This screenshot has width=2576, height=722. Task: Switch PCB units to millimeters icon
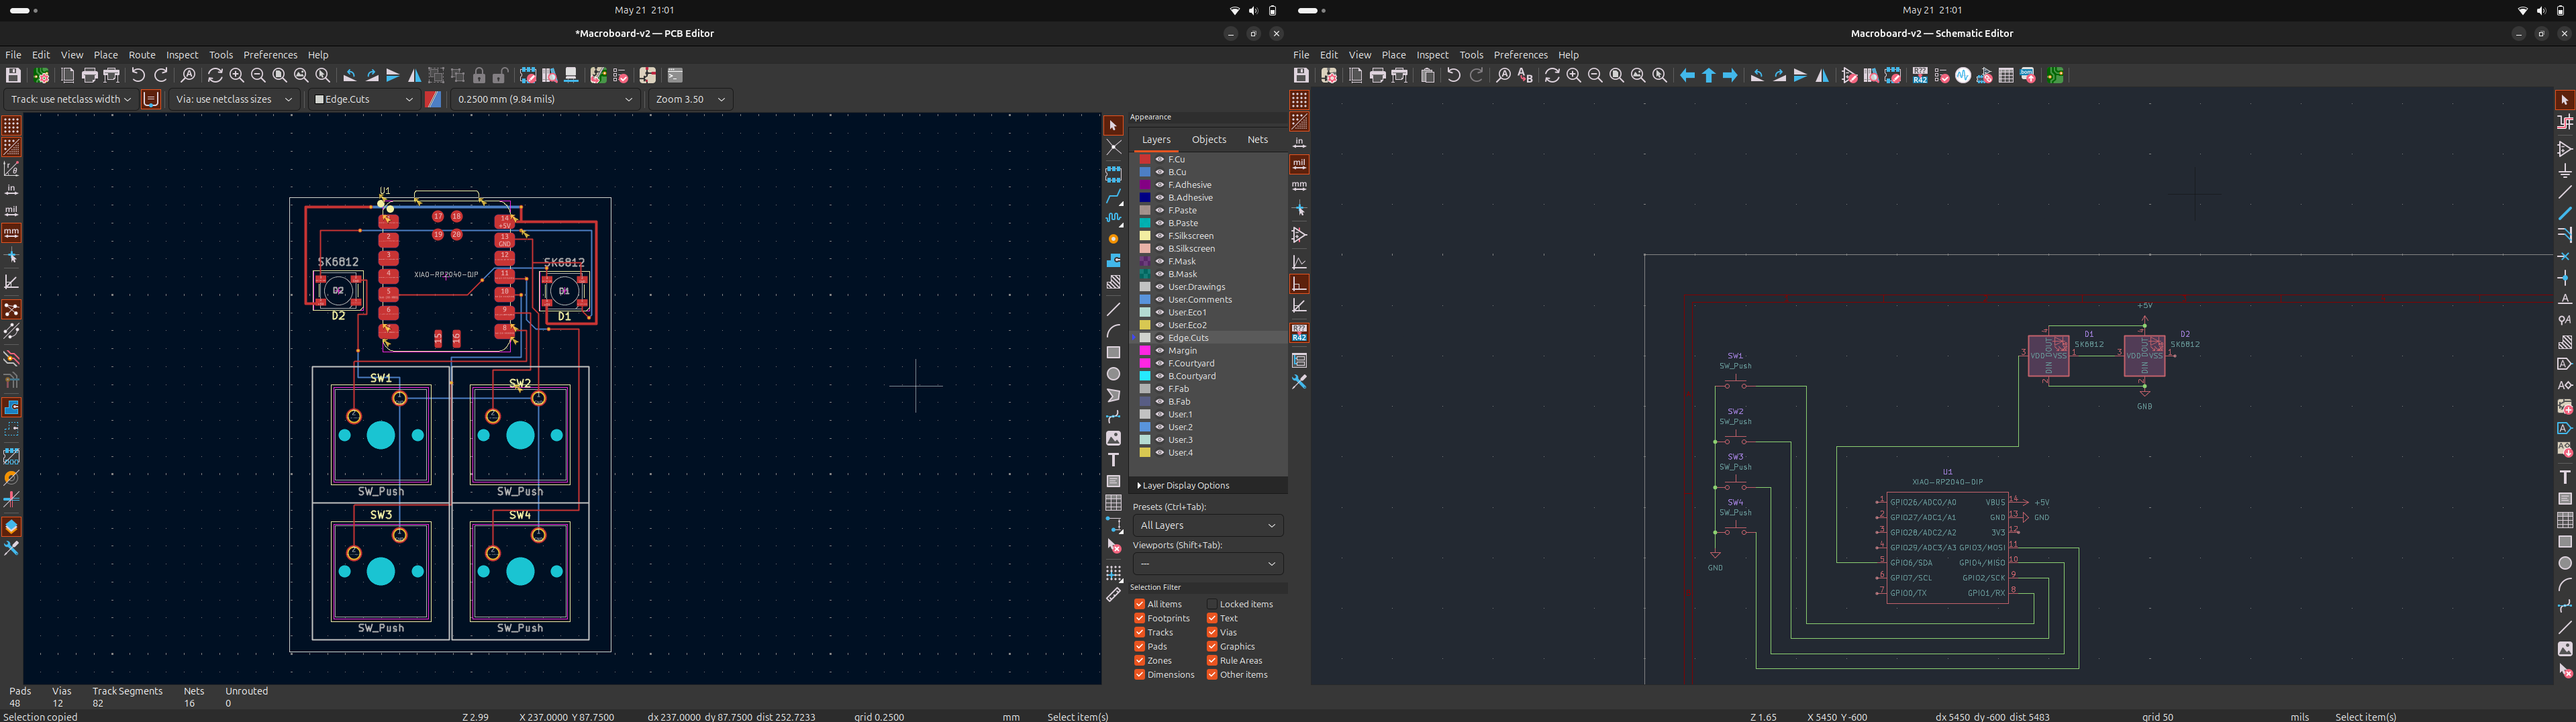(x=11, y=232)
